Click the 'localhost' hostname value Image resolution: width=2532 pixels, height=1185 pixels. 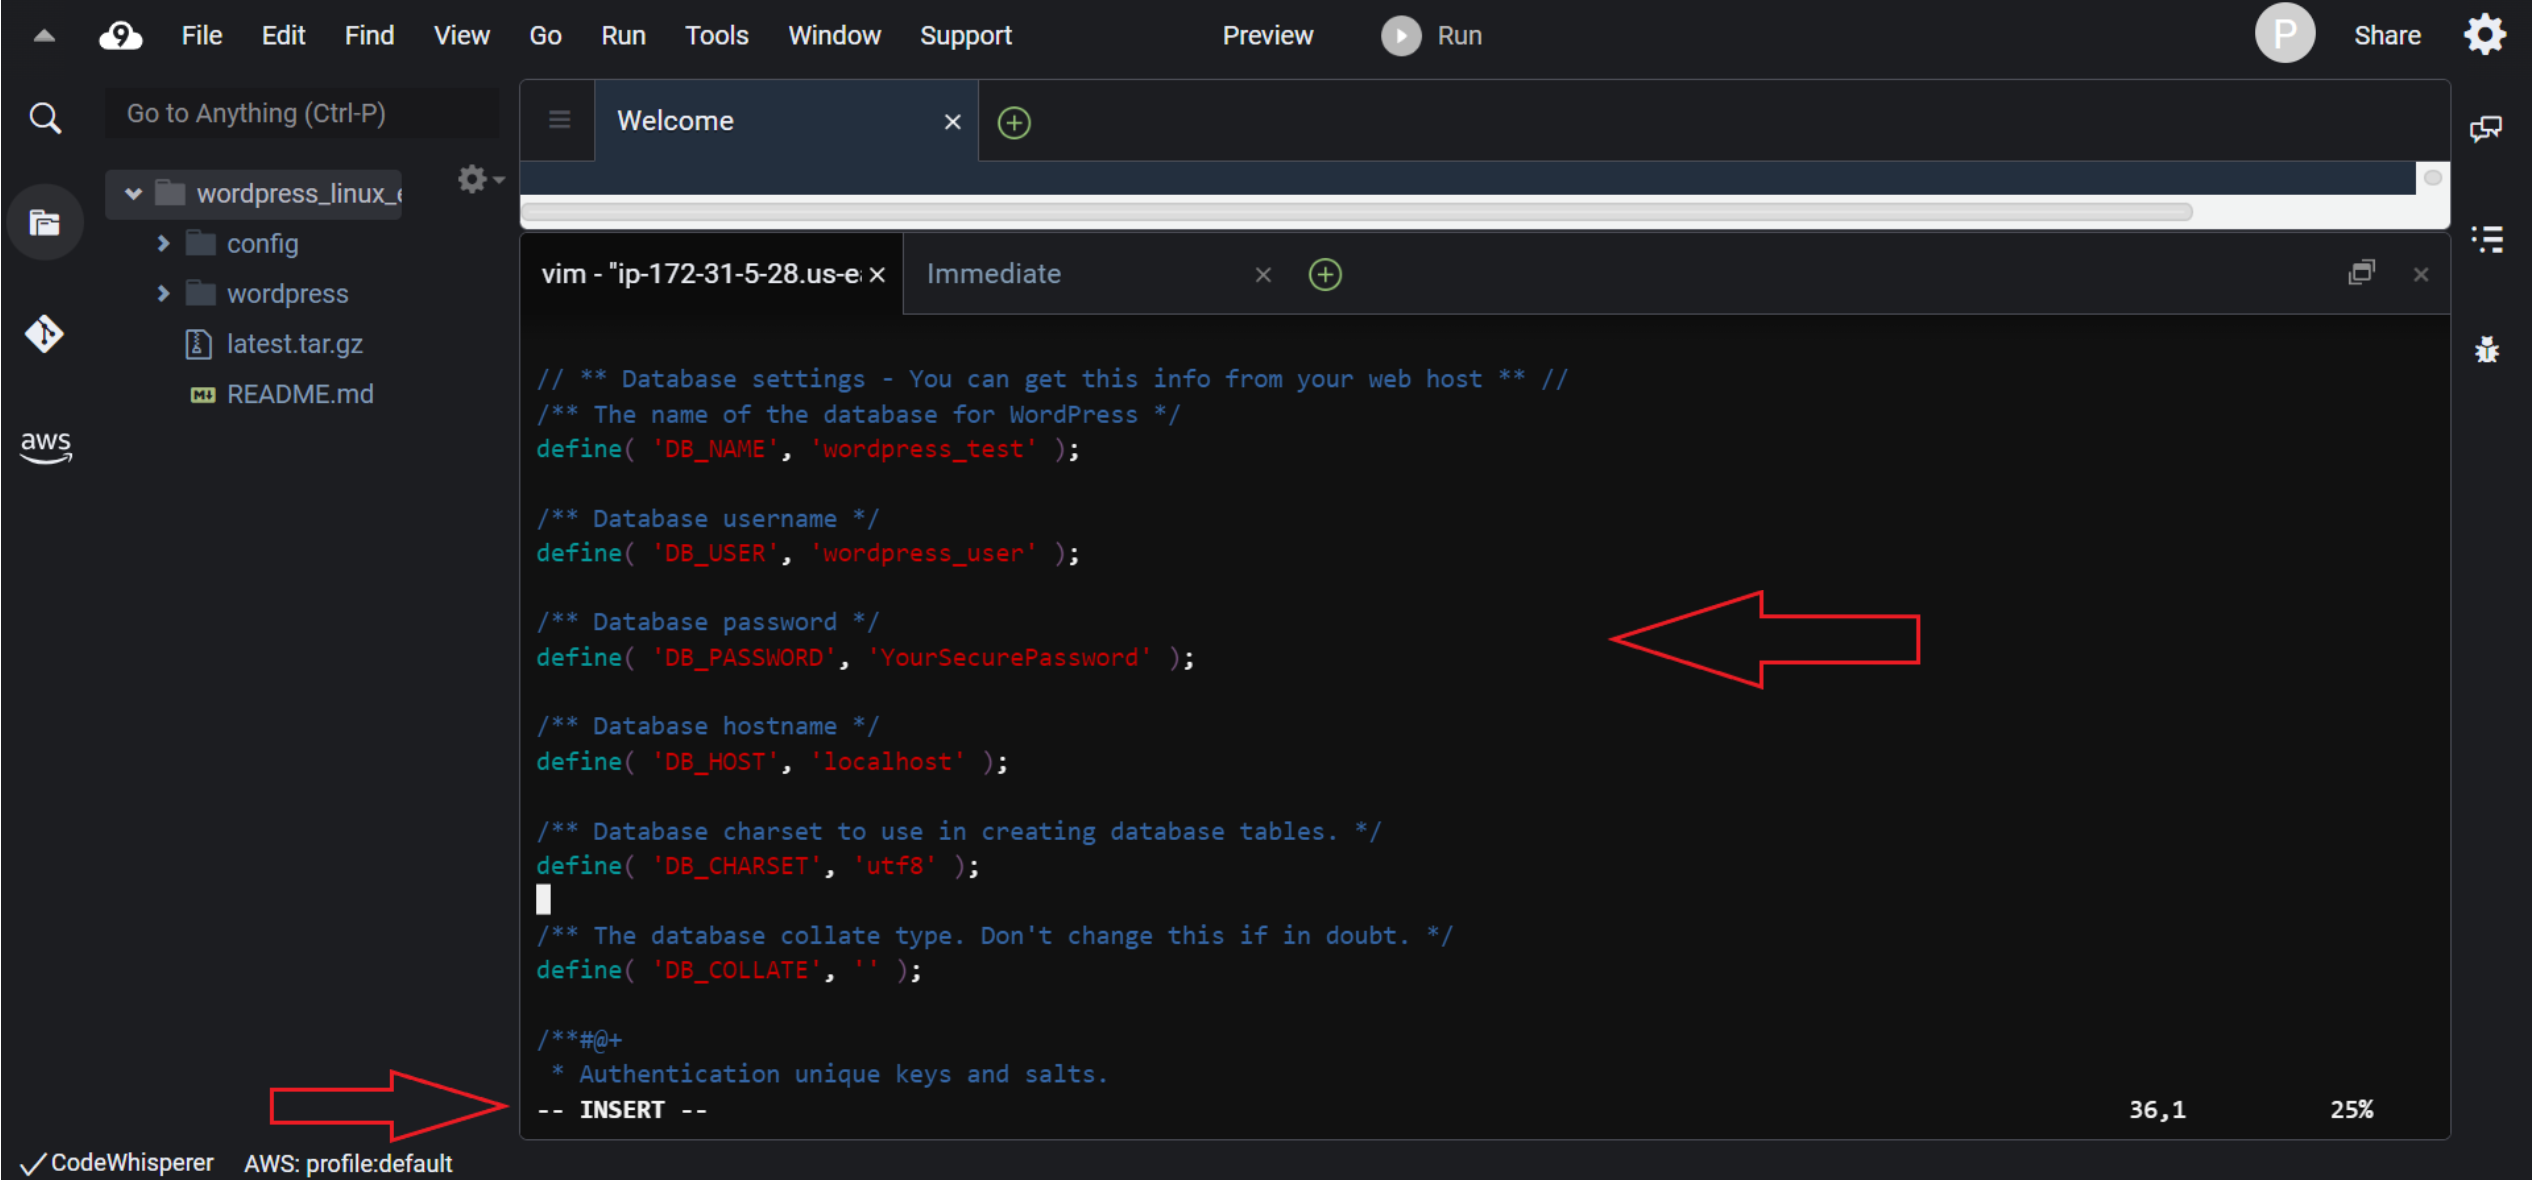point(887,761)
